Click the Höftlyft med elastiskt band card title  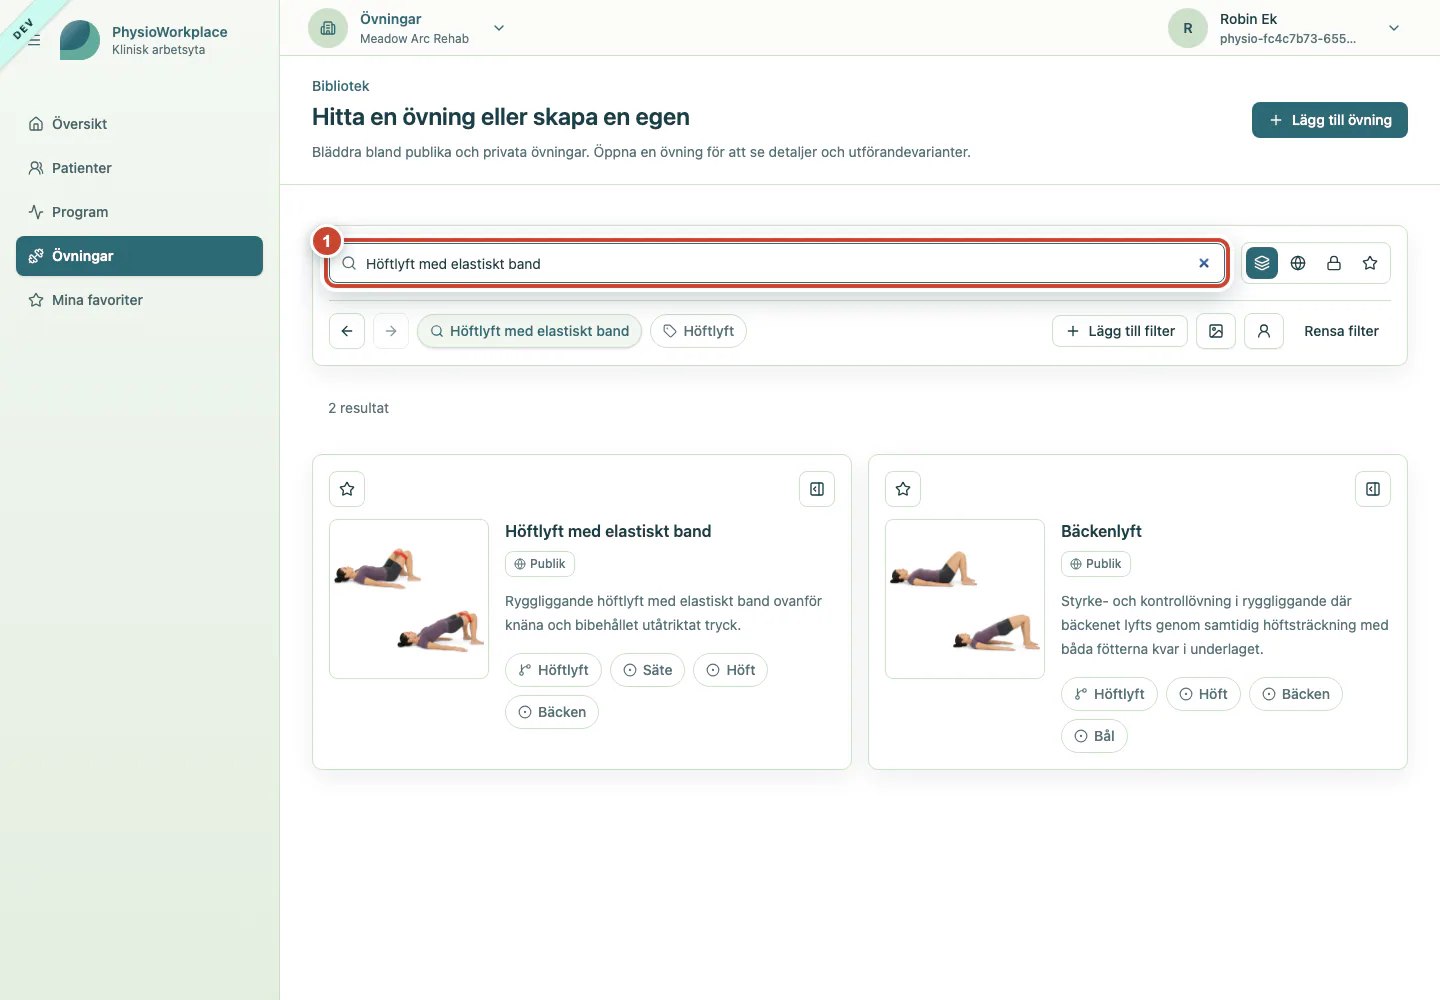click(608, 531)
